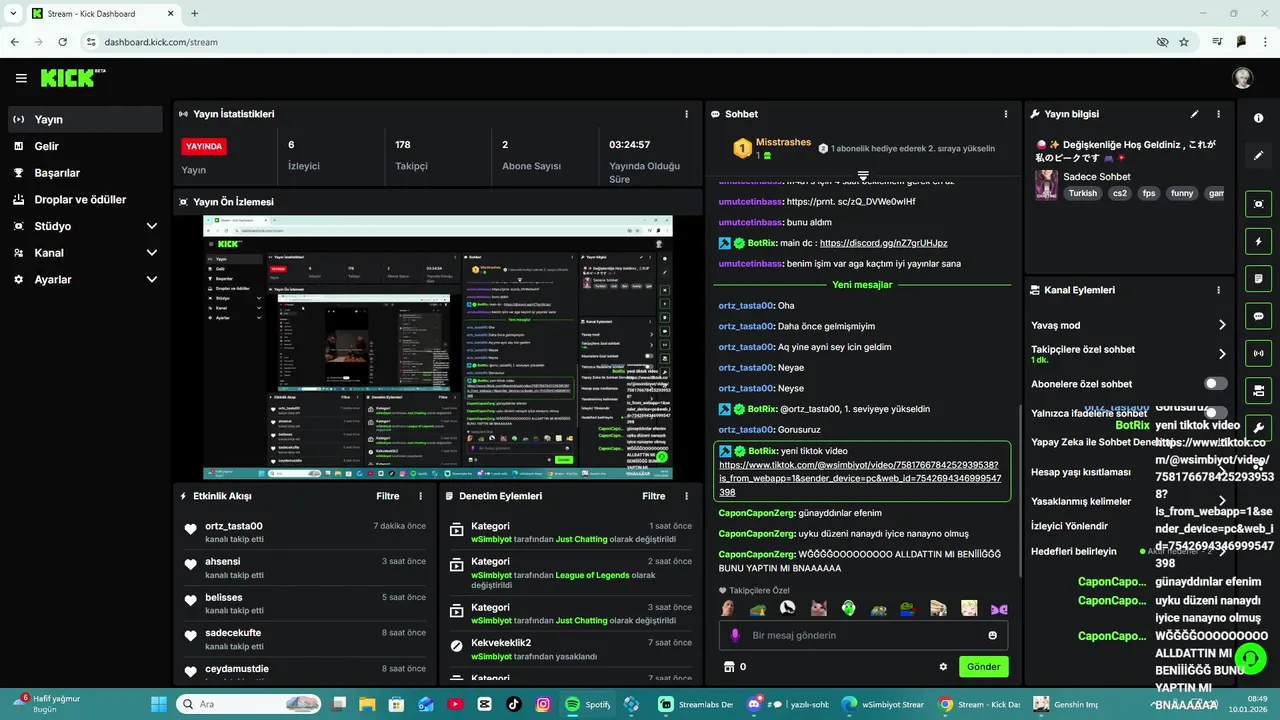Click the wrench icon in right sidebar

1258,428
